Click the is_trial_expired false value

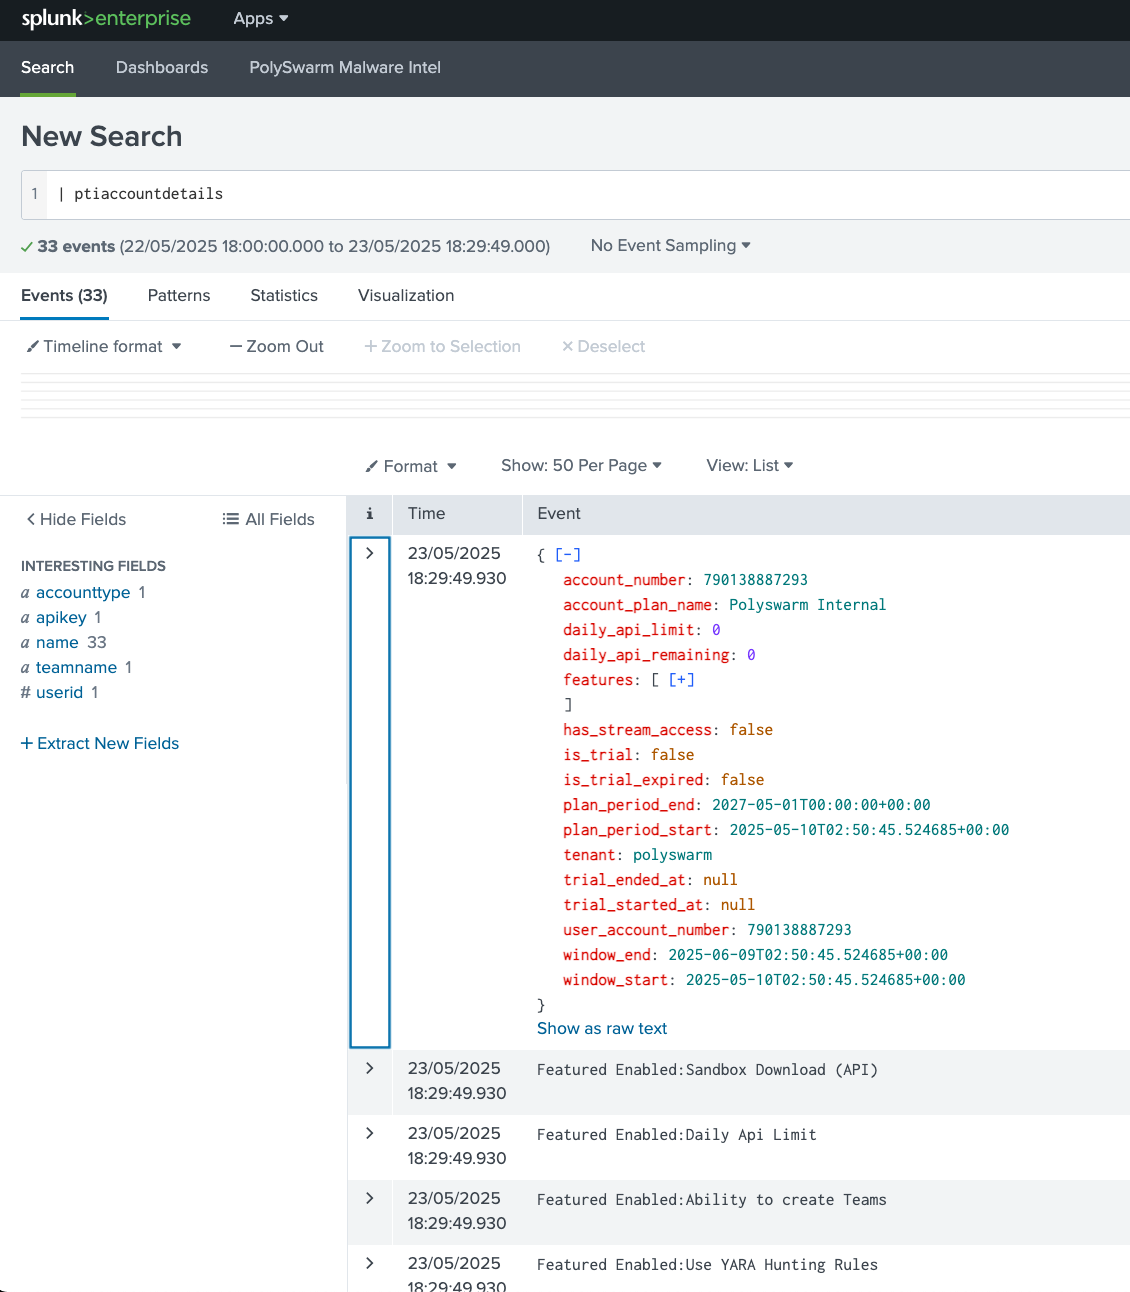[742, 780]
